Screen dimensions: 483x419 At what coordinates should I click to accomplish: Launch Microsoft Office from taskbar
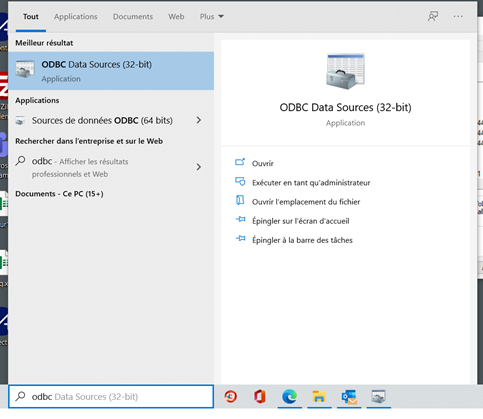pyautogui.click(x=260, y=397)
